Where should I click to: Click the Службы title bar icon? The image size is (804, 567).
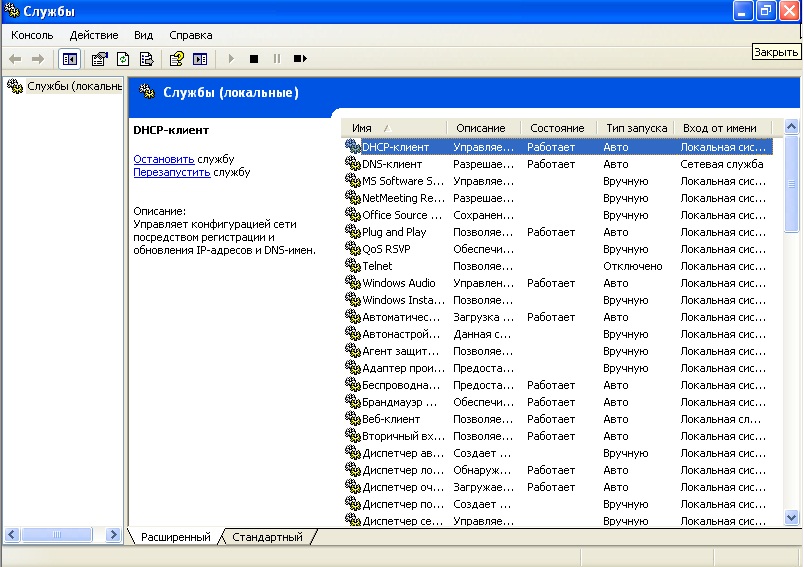tap(12, 11)
